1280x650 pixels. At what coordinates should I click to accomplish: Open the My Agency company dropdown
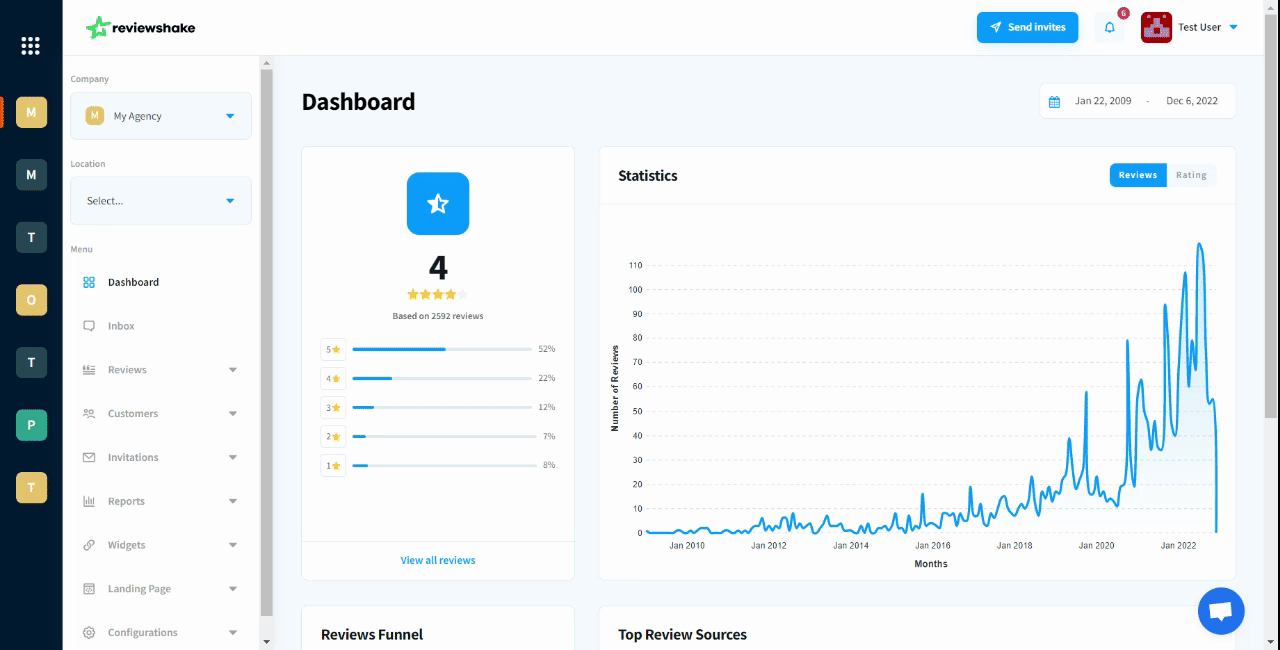[161, 116]
